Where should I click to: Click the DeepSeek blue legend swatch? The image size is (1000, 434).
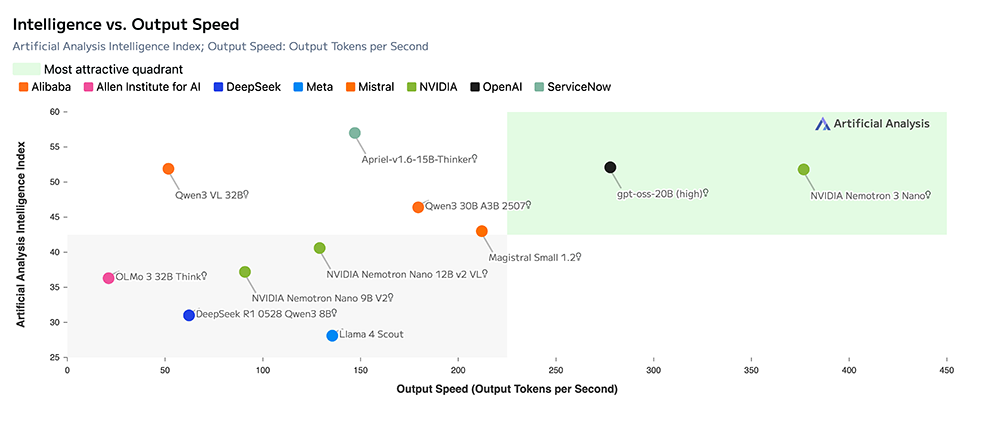pos(219,87)
